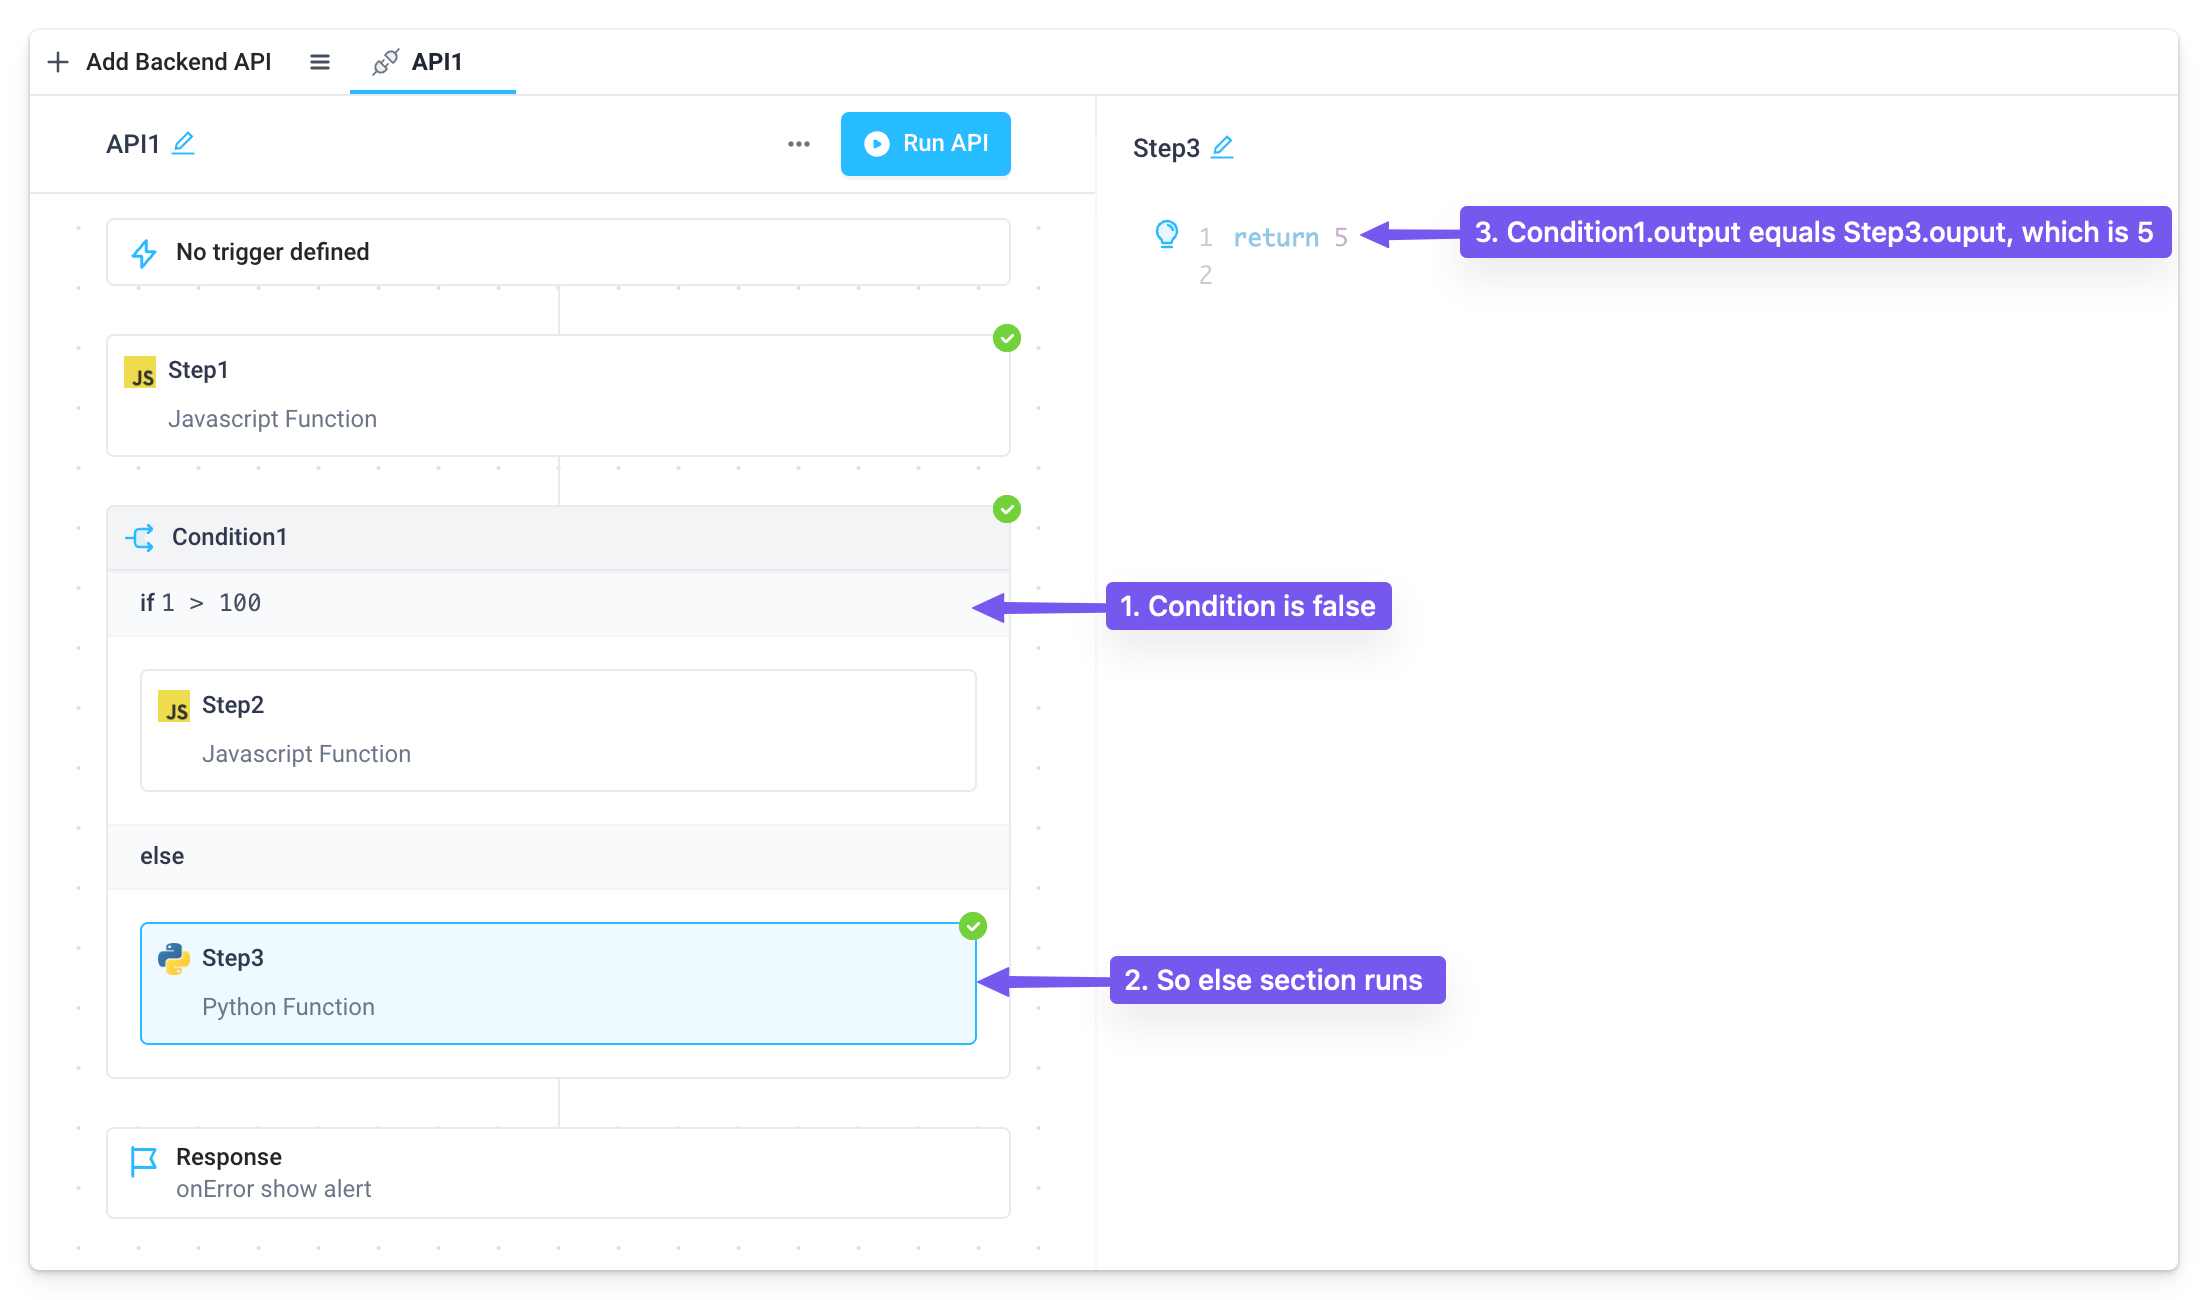2208x1300 pixels.
Task: Click the Response flag icon
Action: coord(143,1161)
